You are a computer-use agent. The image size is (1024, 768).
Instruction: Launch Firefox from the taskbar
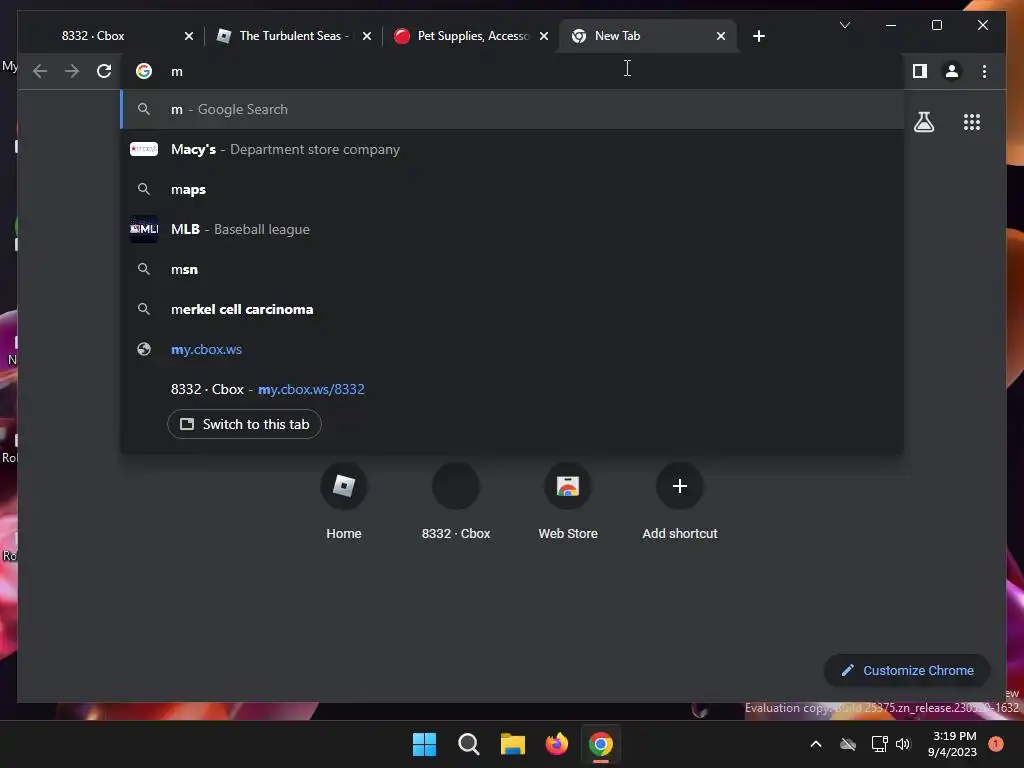(556, 744)
